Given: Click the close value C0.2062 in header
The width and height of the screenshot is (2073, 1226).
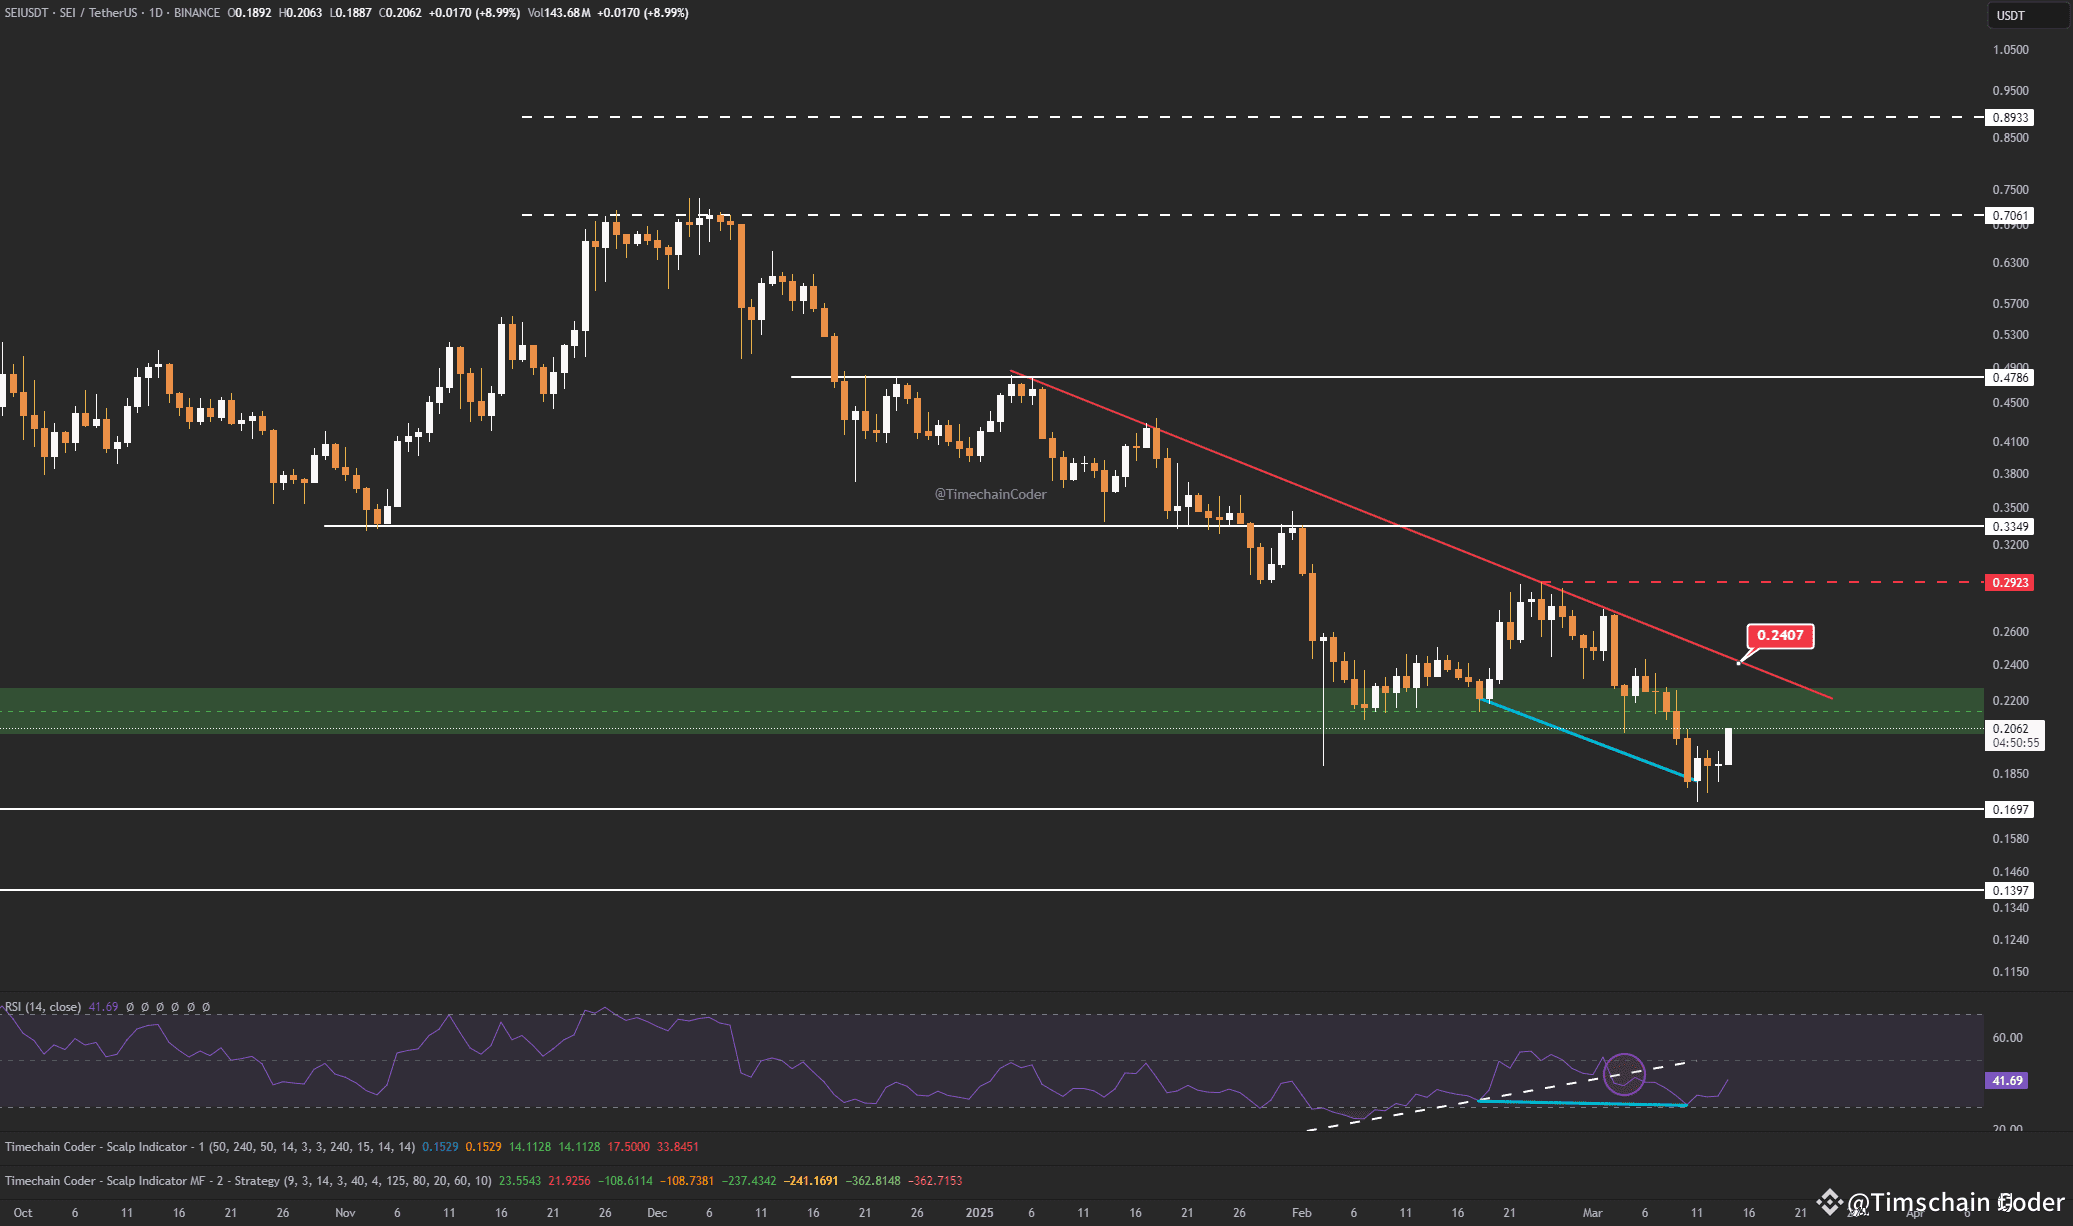Looking at the screenshot, I should 400,13.
